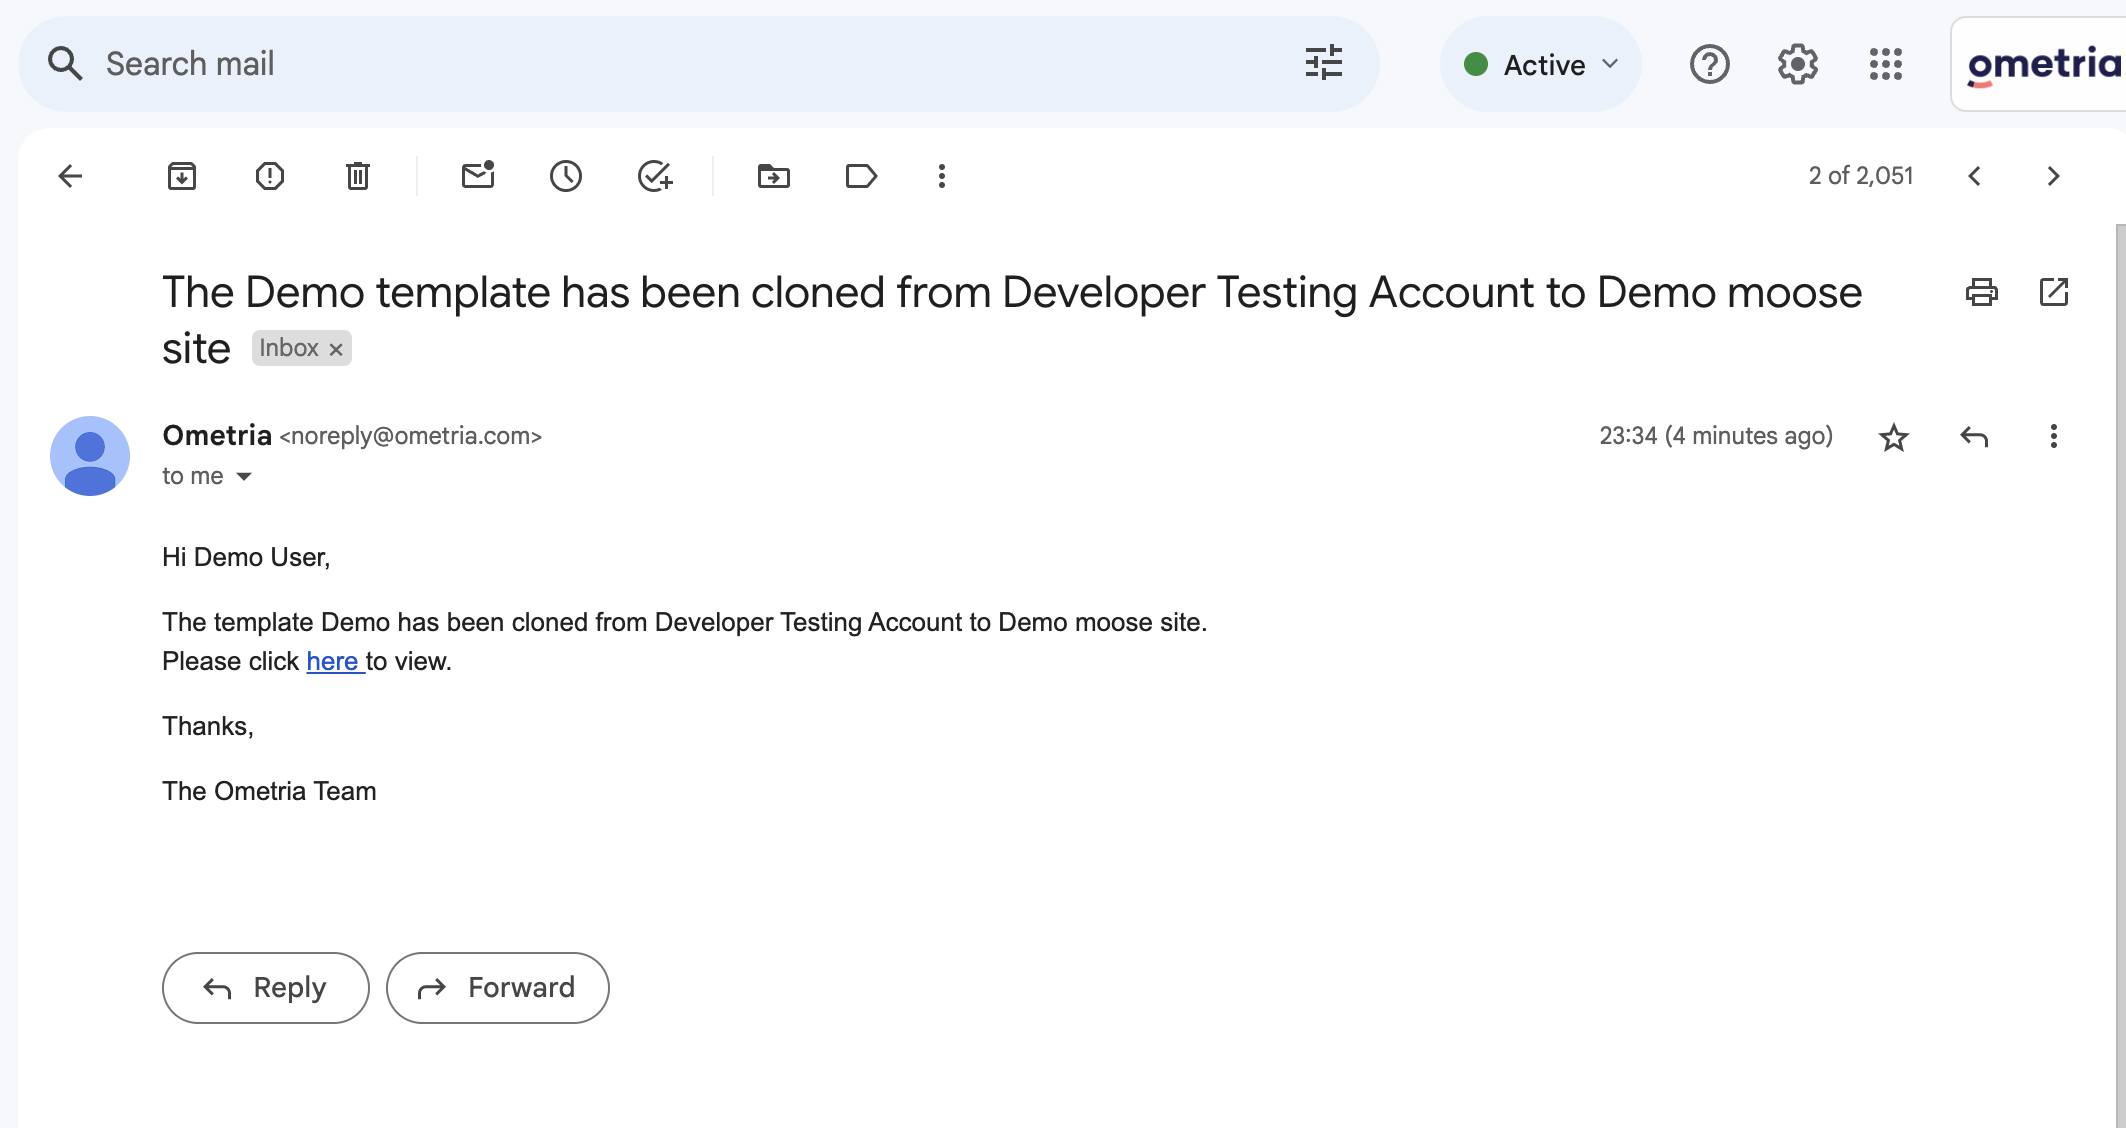Screen dimensions: 2126x1128
Task: Expand 'to me' recipient details
Action: pos(244,477)
